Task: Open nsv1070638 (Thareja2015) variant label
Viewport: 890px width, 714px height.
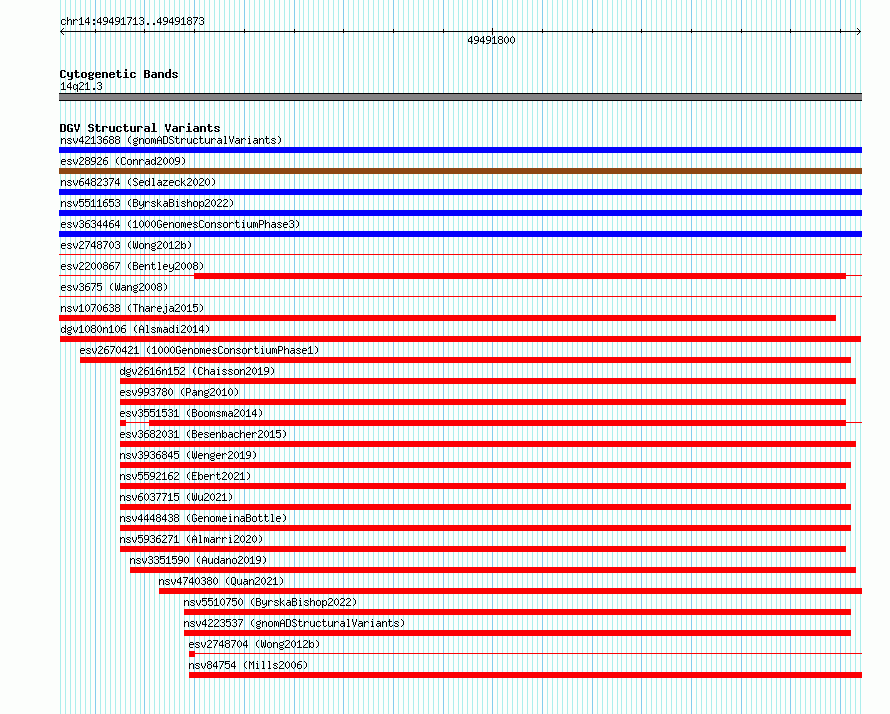Action: [132, 308]
